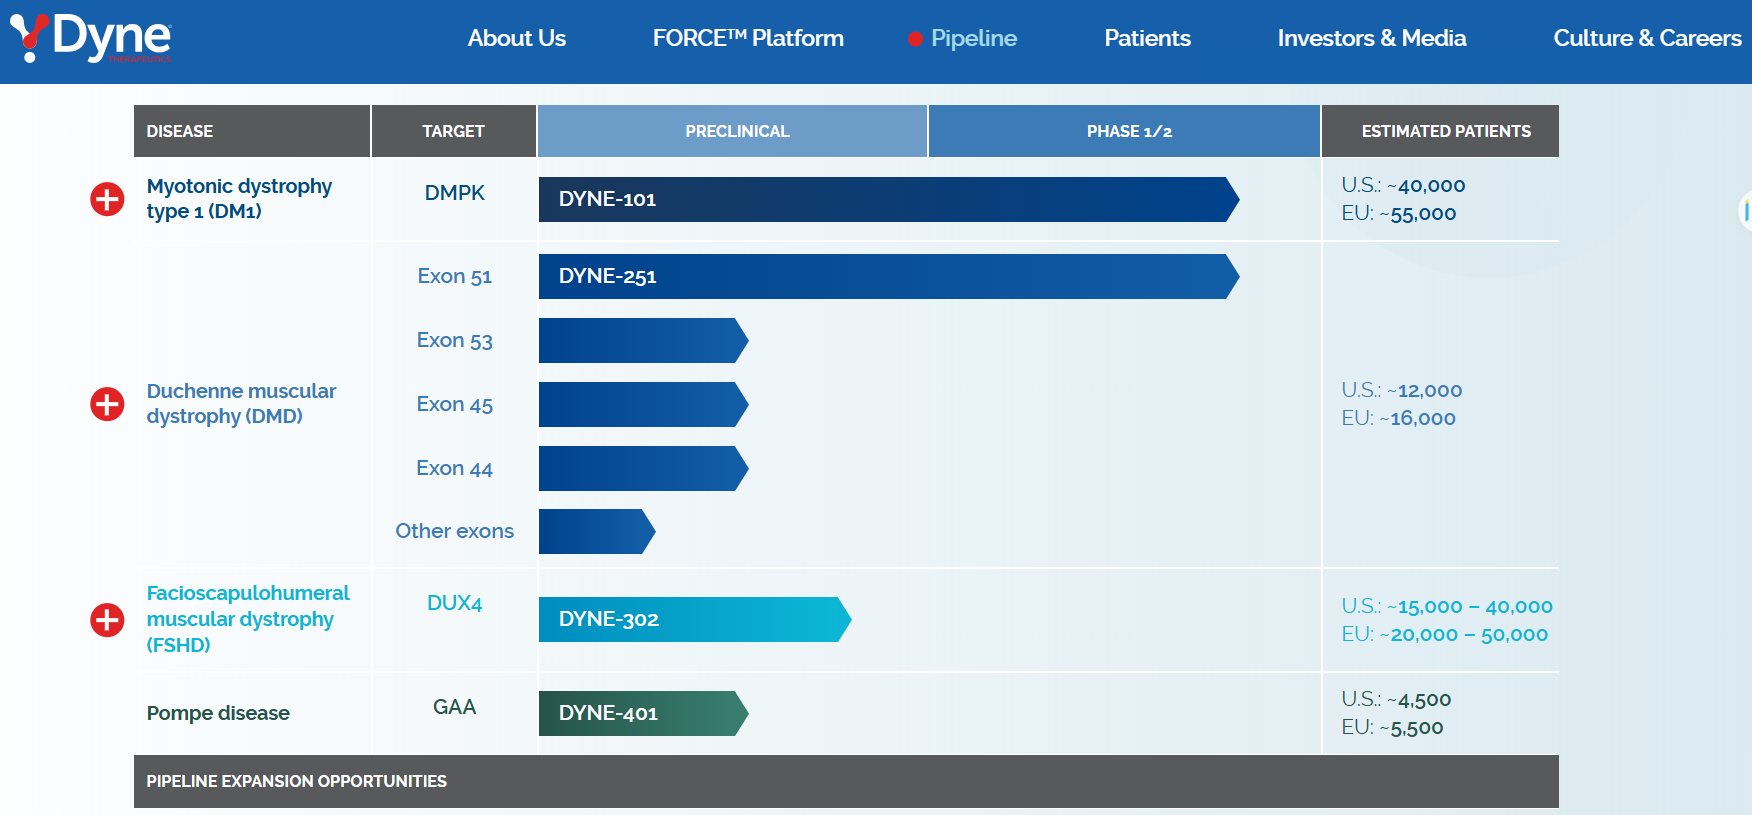Click the DUX4 target label
1752x815 pixels.
tap(454, 603)
